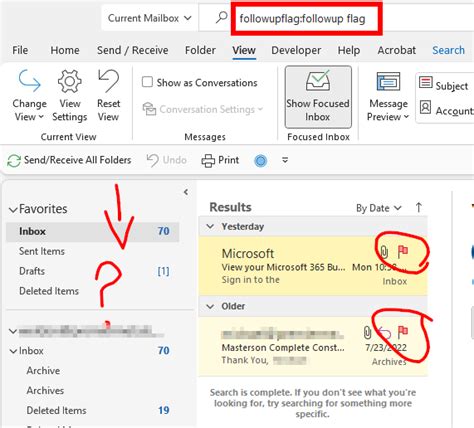Open the Message Preview dropdown

pos(388,97)
